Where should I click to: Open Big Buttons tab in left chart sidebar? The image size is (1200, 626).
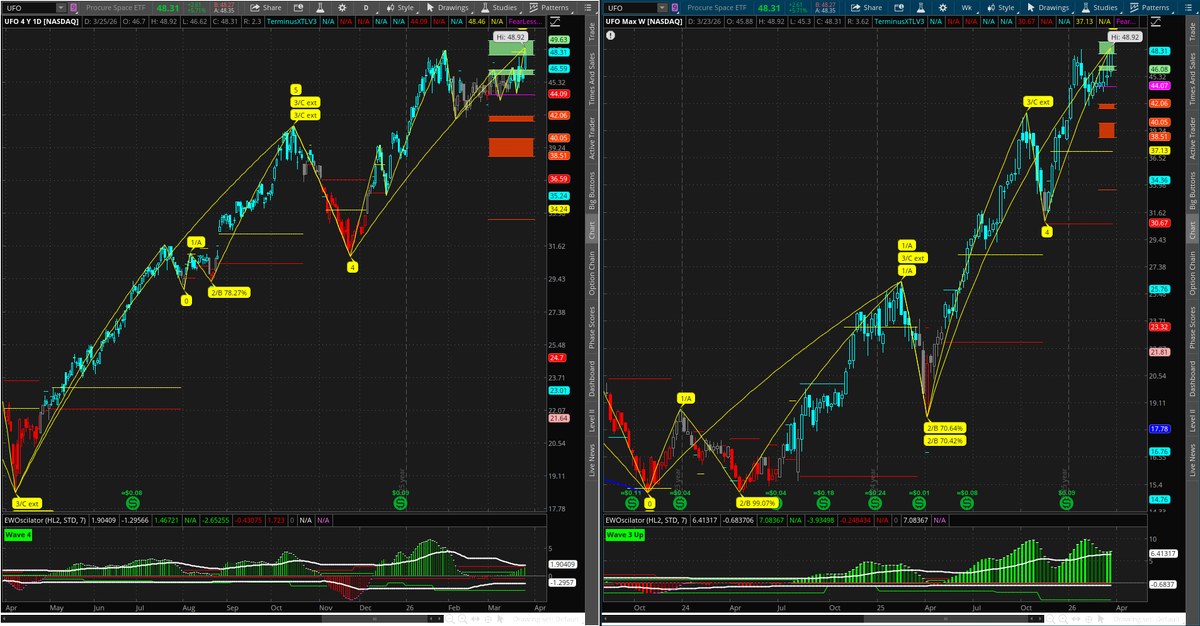(592, 191)
